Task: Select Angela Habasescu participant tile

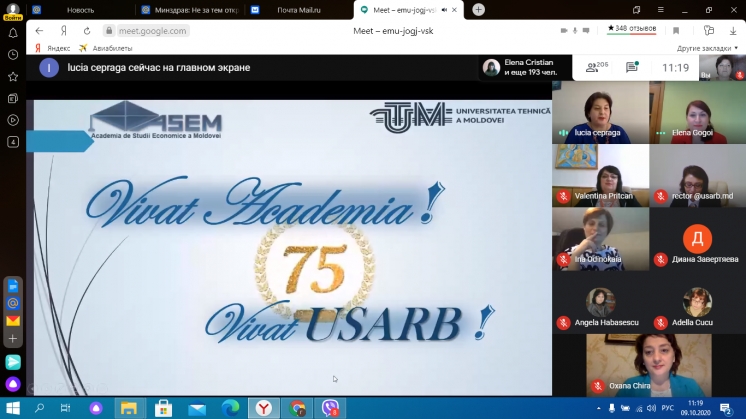Action: pyautogui.click(x=600, y=302)
